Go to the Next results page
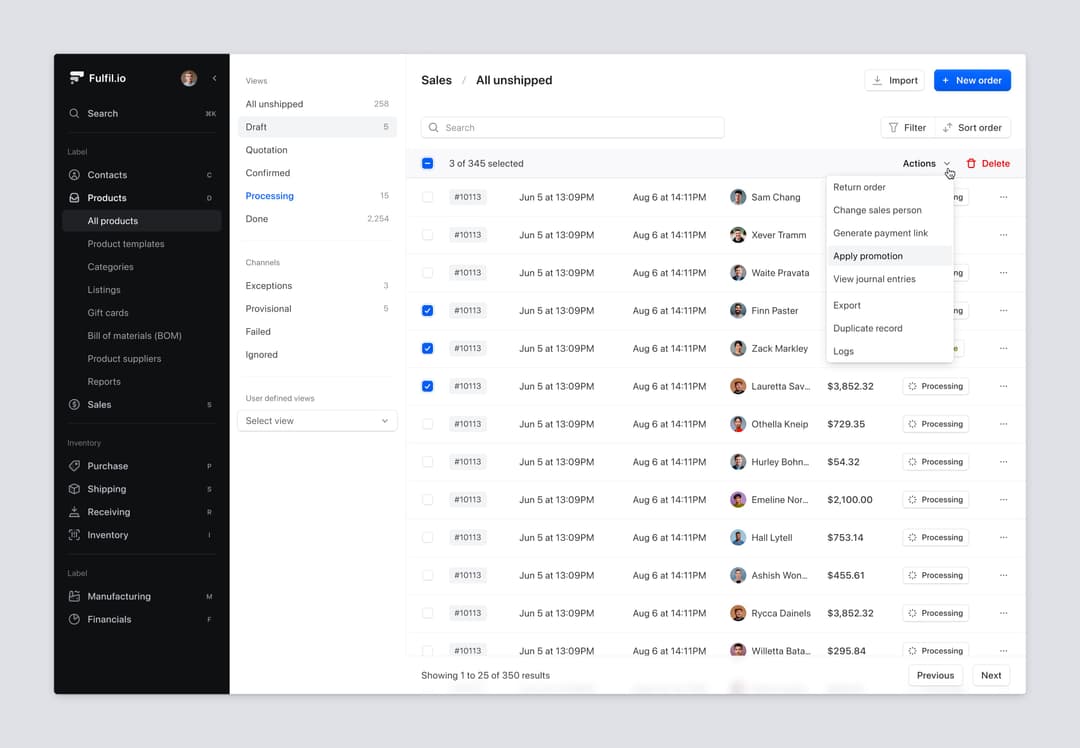 pyautogui.click(x=990, y=675)
